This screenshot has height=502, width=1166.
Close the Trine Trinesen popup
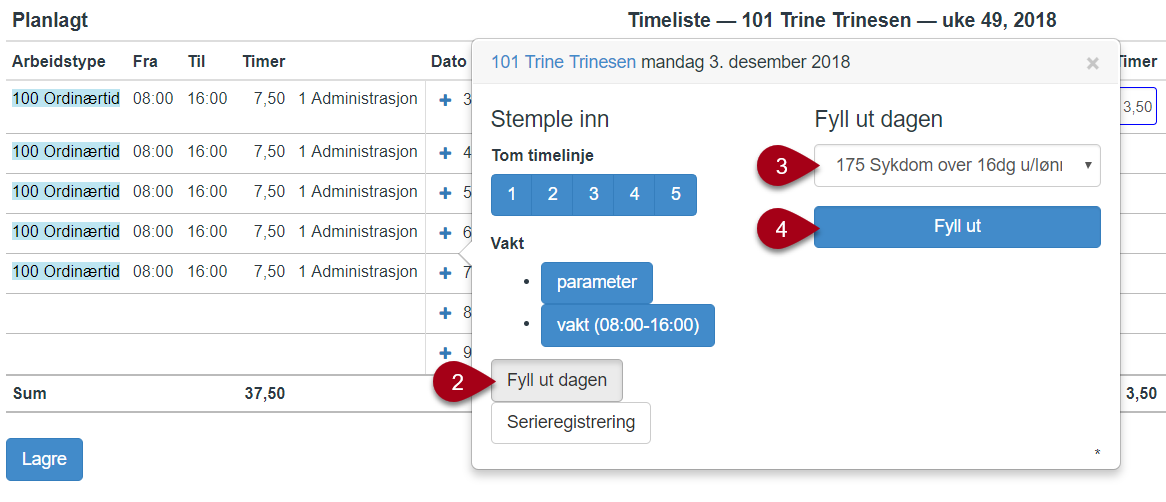coord(1092,63)
